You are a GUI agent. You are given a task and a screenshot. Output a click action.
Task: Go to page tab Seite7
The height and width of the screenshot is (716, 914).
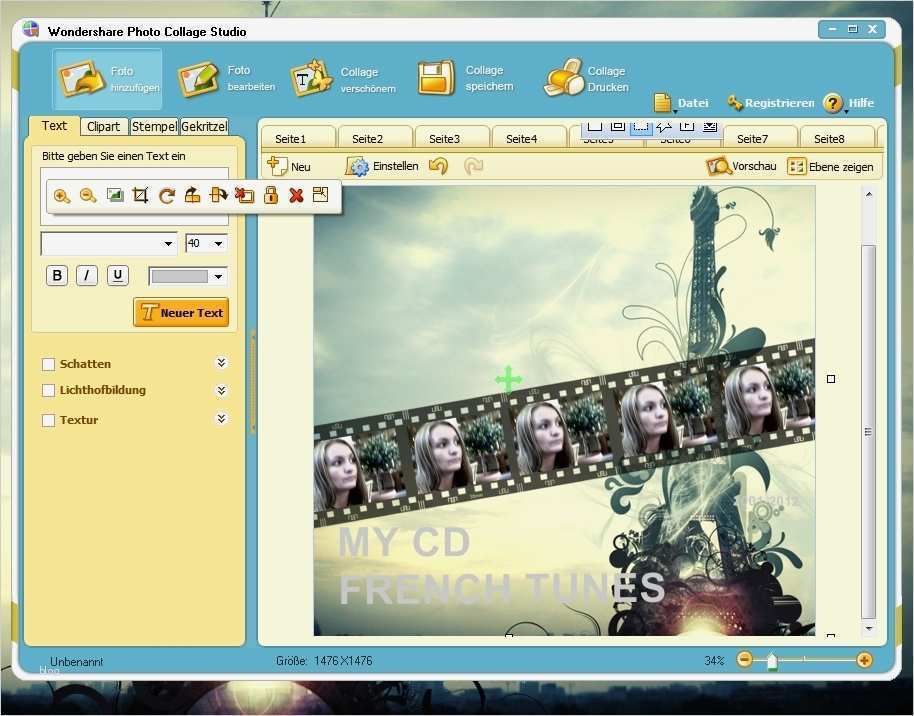(x=760, y=138)
